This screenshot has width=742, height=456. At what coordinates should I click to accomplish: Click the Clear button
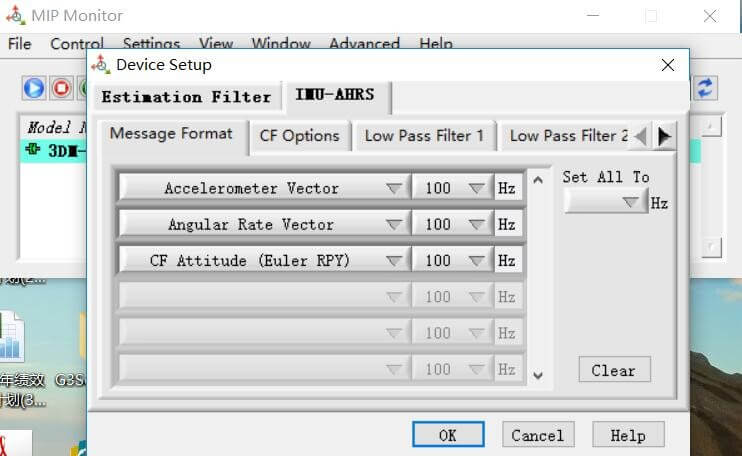tap(613, 370)
